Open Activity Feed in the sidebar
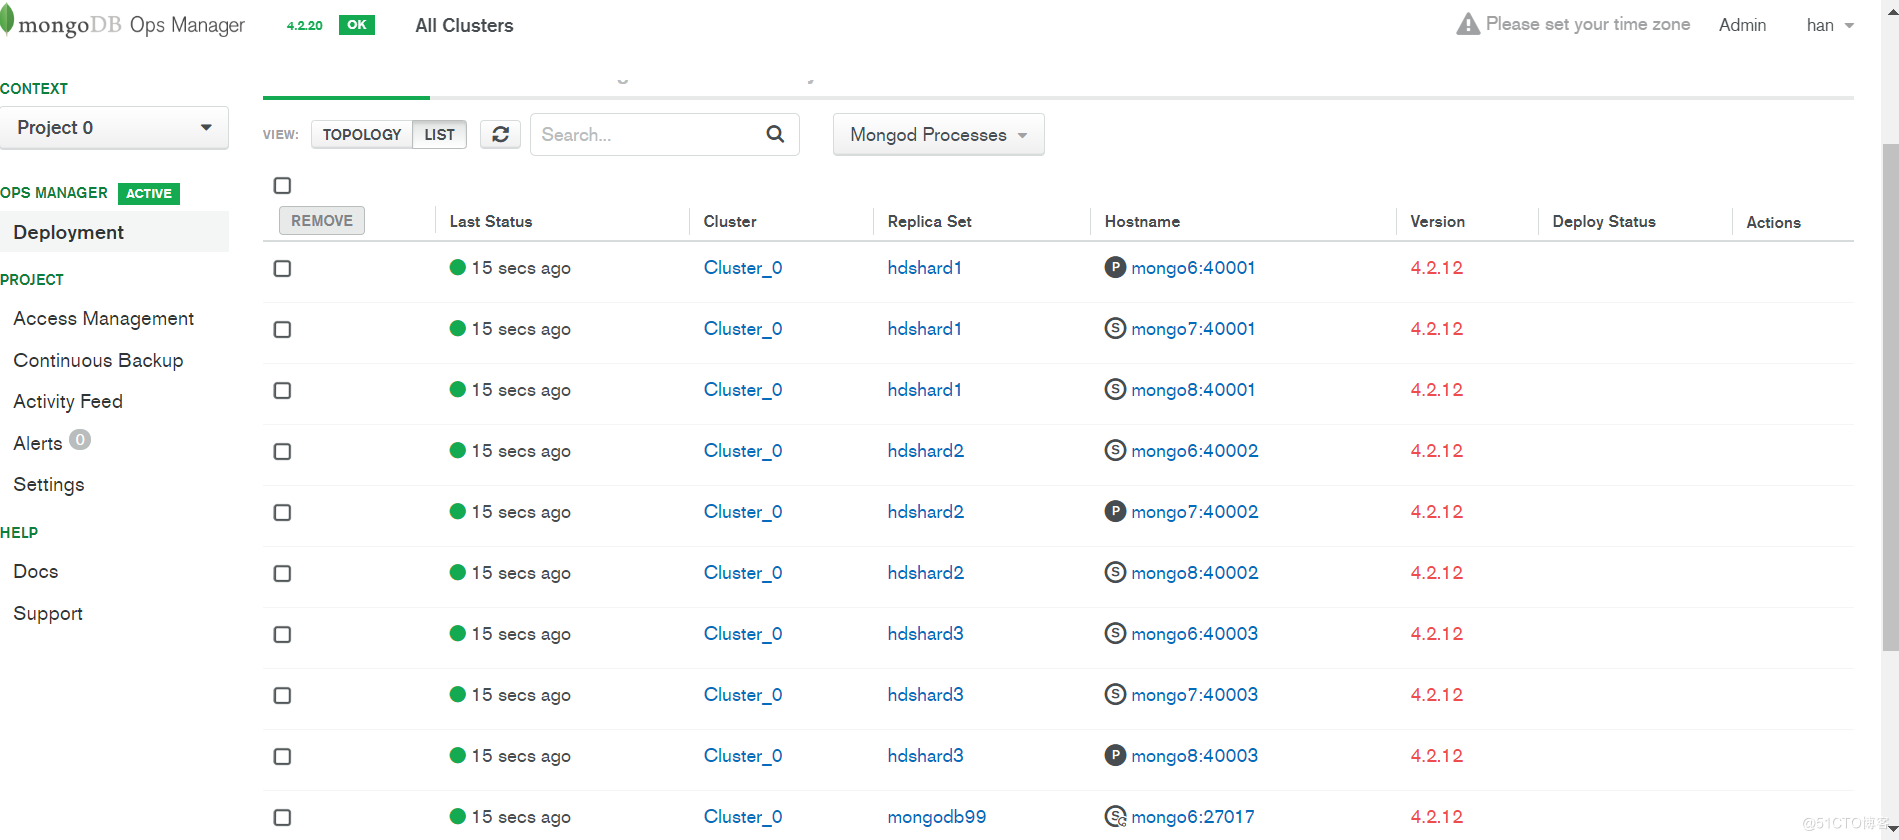 click(68, 401)
